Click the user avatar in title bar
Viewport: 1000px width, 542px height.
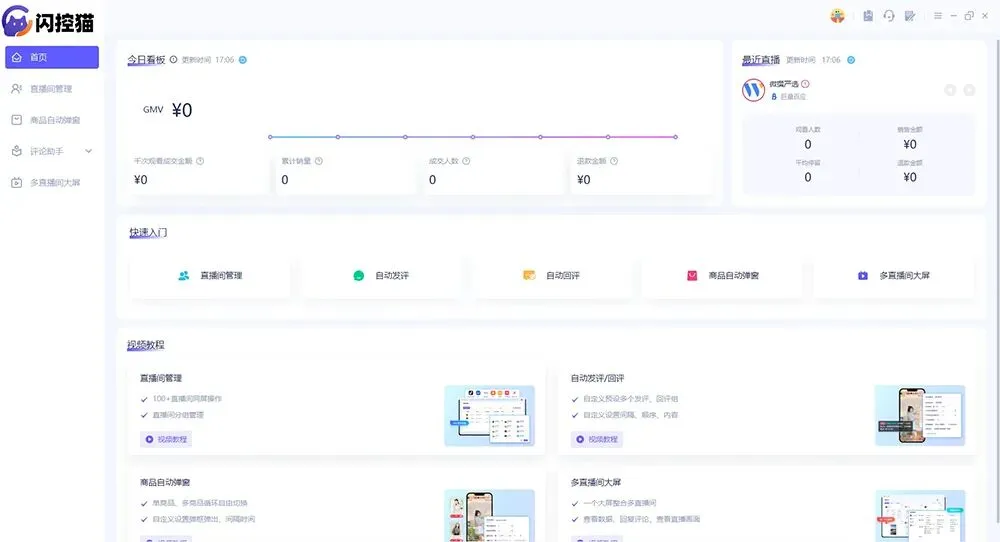click(837, 16)
